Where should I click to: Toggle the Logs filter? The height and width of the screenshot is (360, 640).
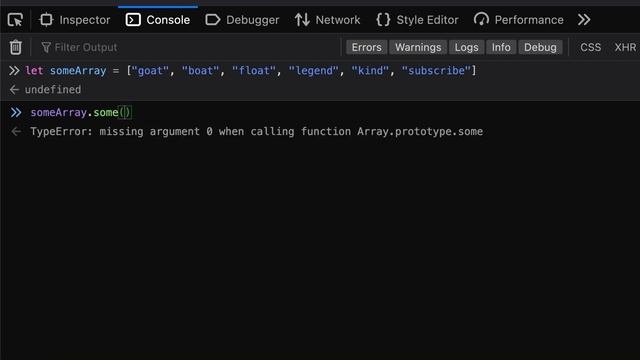[467, 47]
